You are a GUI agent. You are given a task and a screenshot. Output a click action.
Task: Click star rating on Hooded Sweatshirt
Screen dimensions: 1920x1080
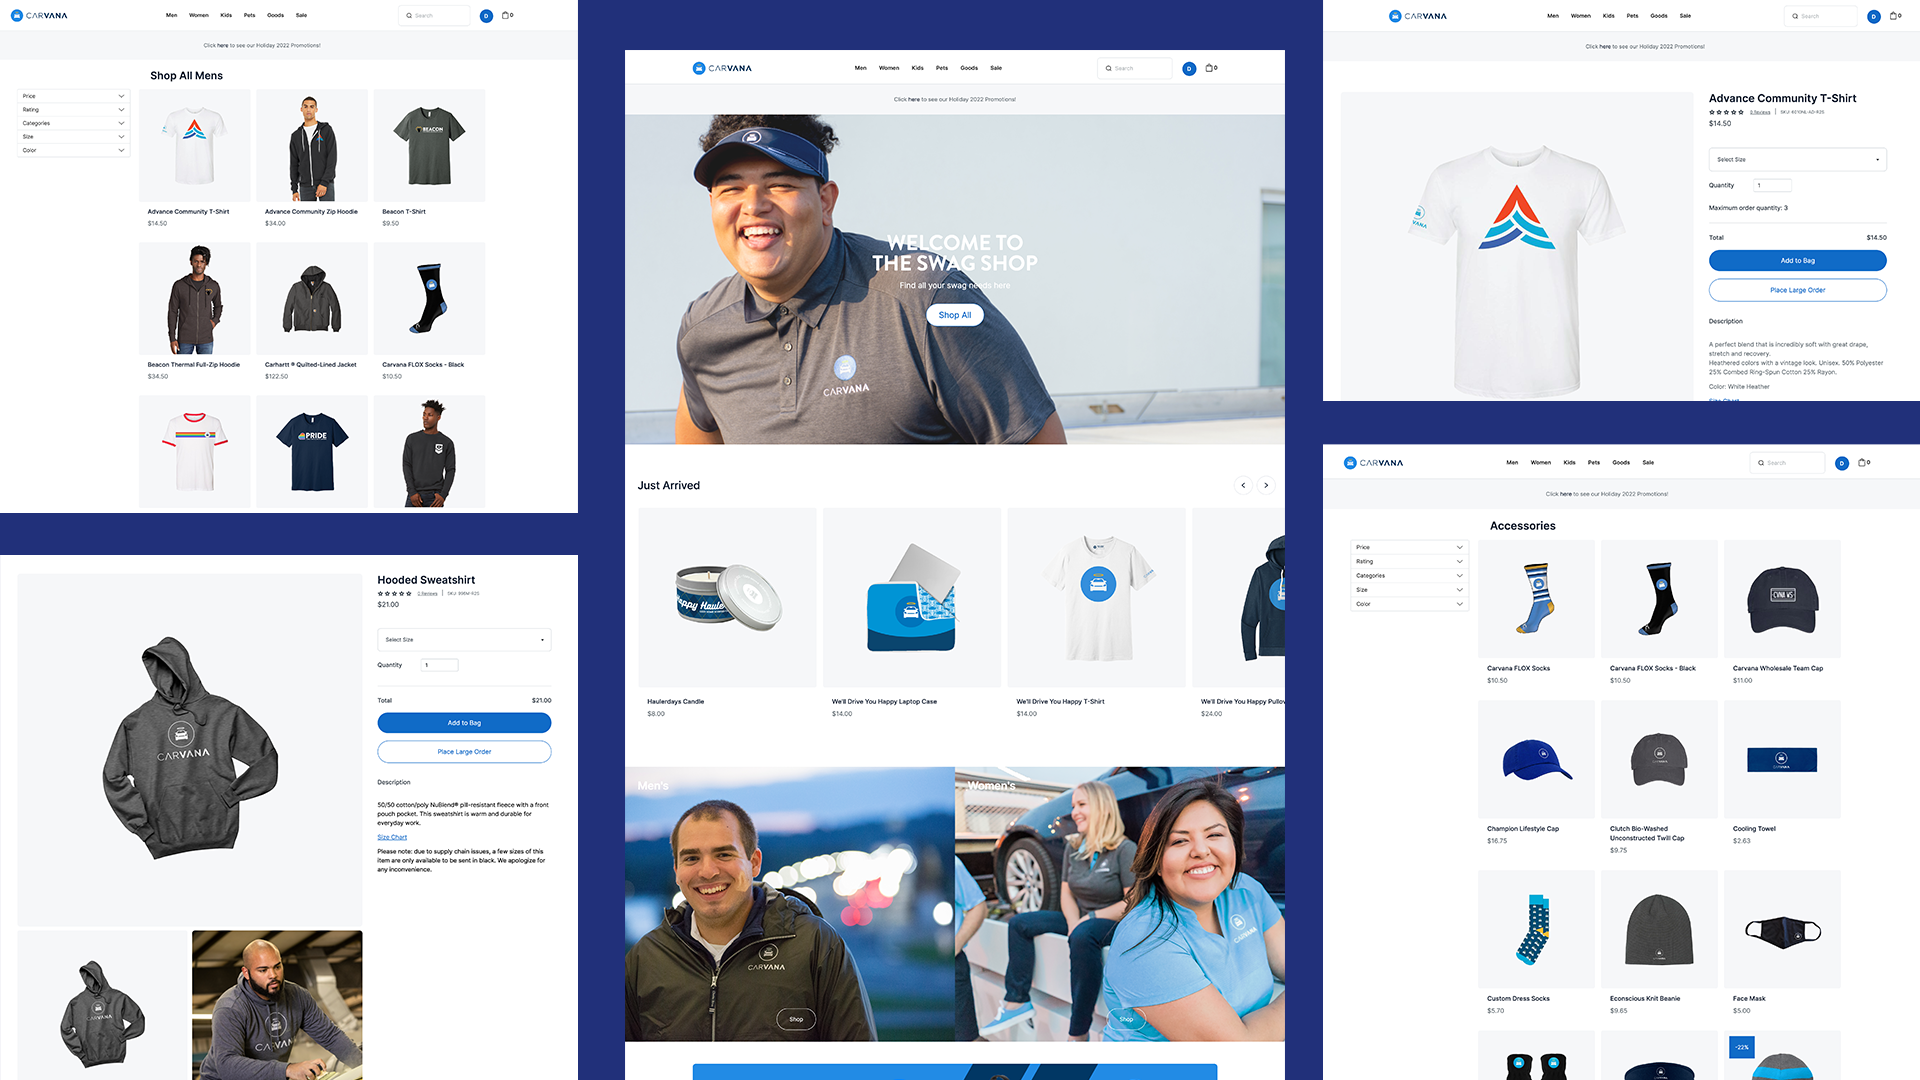coord(394,594)
